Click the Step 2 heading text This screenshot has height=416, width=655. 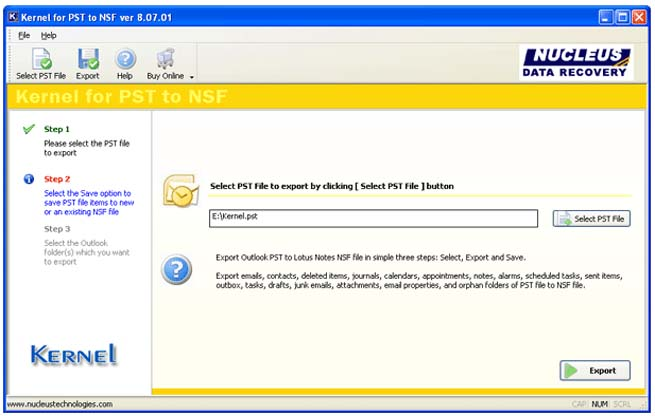57,179
